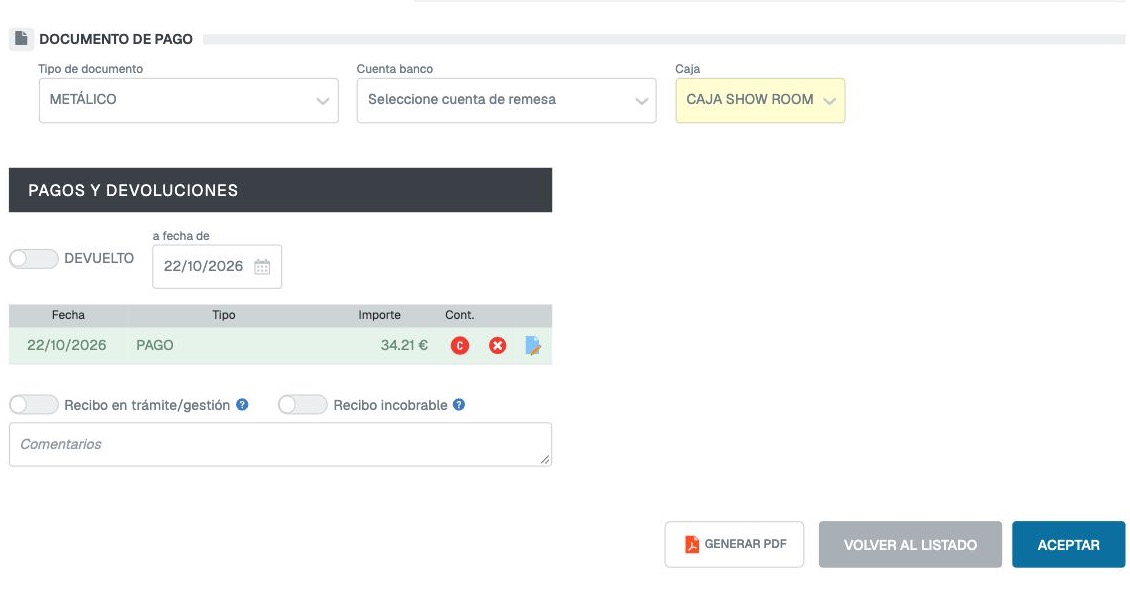The image size is (1130, 615).
Task: Click the Aceptar button
Action: [1069, 544]
